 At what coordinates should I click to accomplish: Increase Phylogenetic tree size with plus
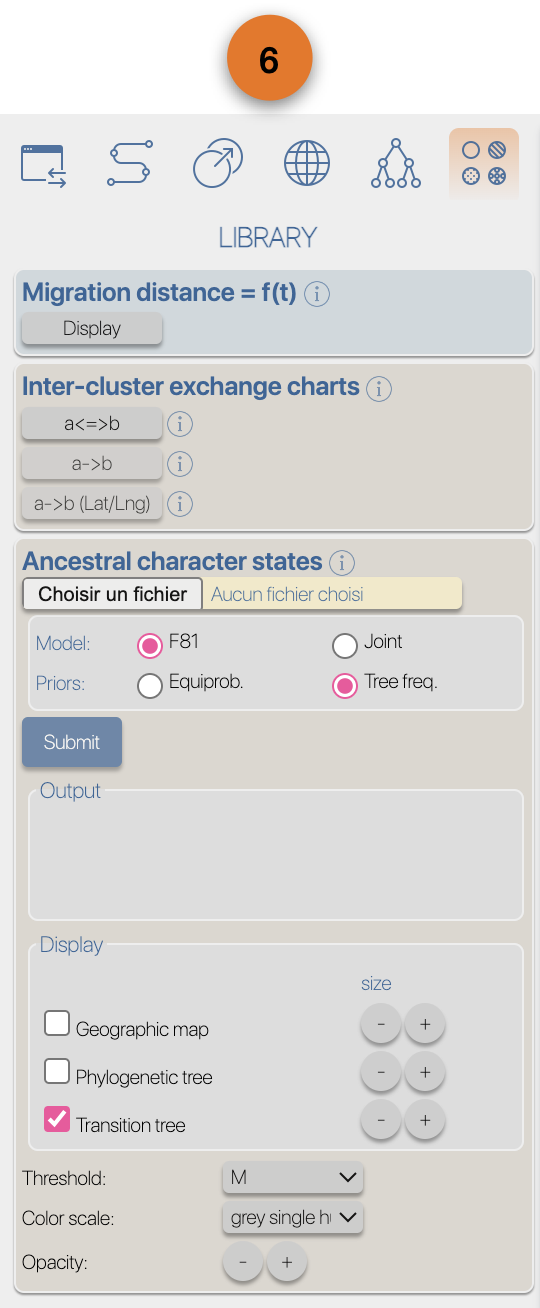point(425,1072)
